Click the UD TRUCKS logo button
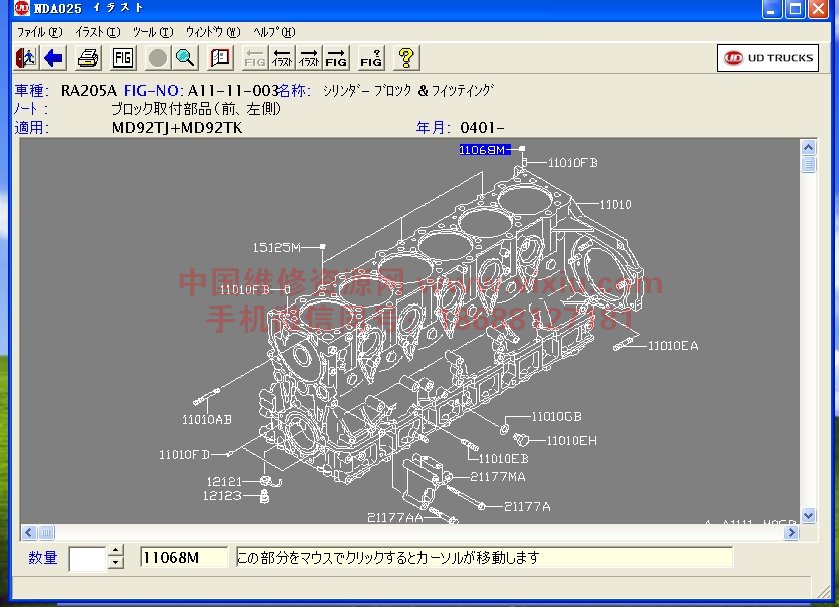Image resolution: width=839 pixels, height=607 pixels. coord(768,58)
